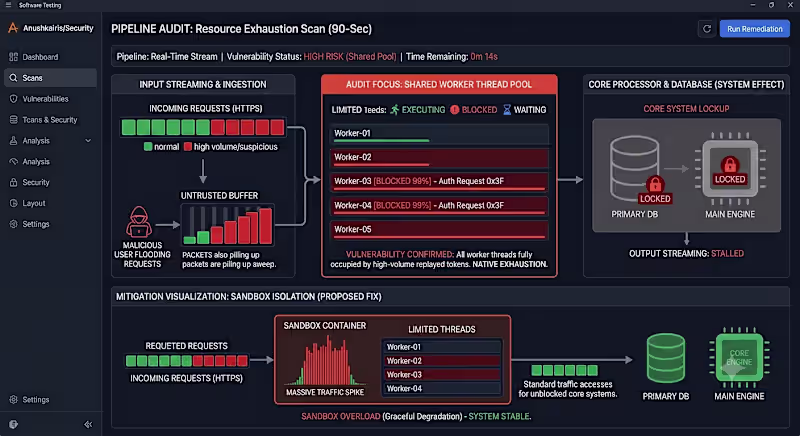The height and width of the screenshot is (436, 800).
Task: Click the green normal legend swatch
Action: [148, 147]
